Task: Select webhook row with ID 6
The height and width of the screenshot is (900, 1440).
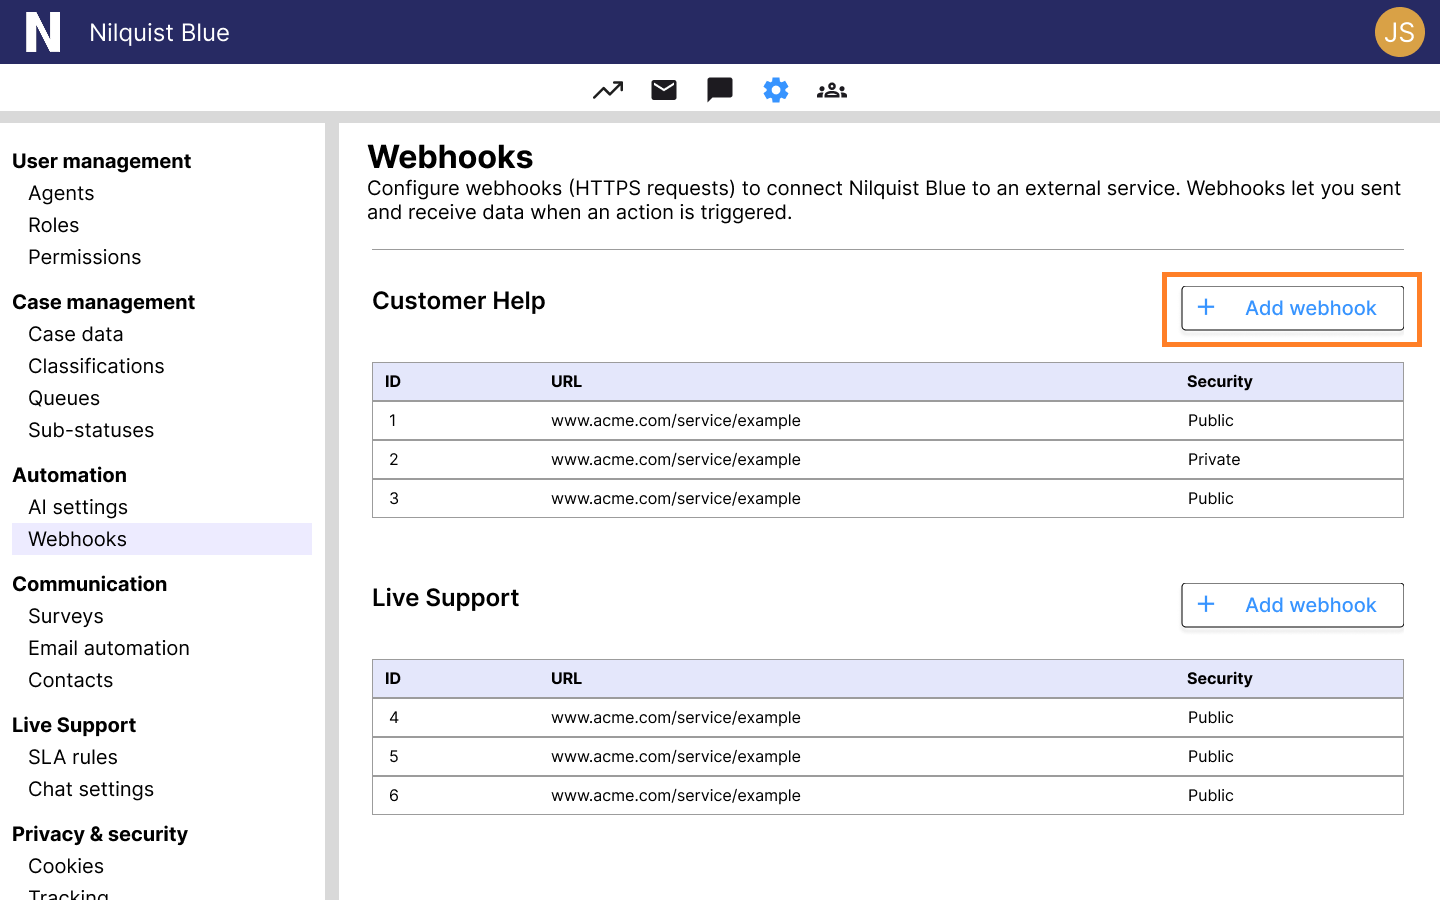Action: tap(888, 796)
